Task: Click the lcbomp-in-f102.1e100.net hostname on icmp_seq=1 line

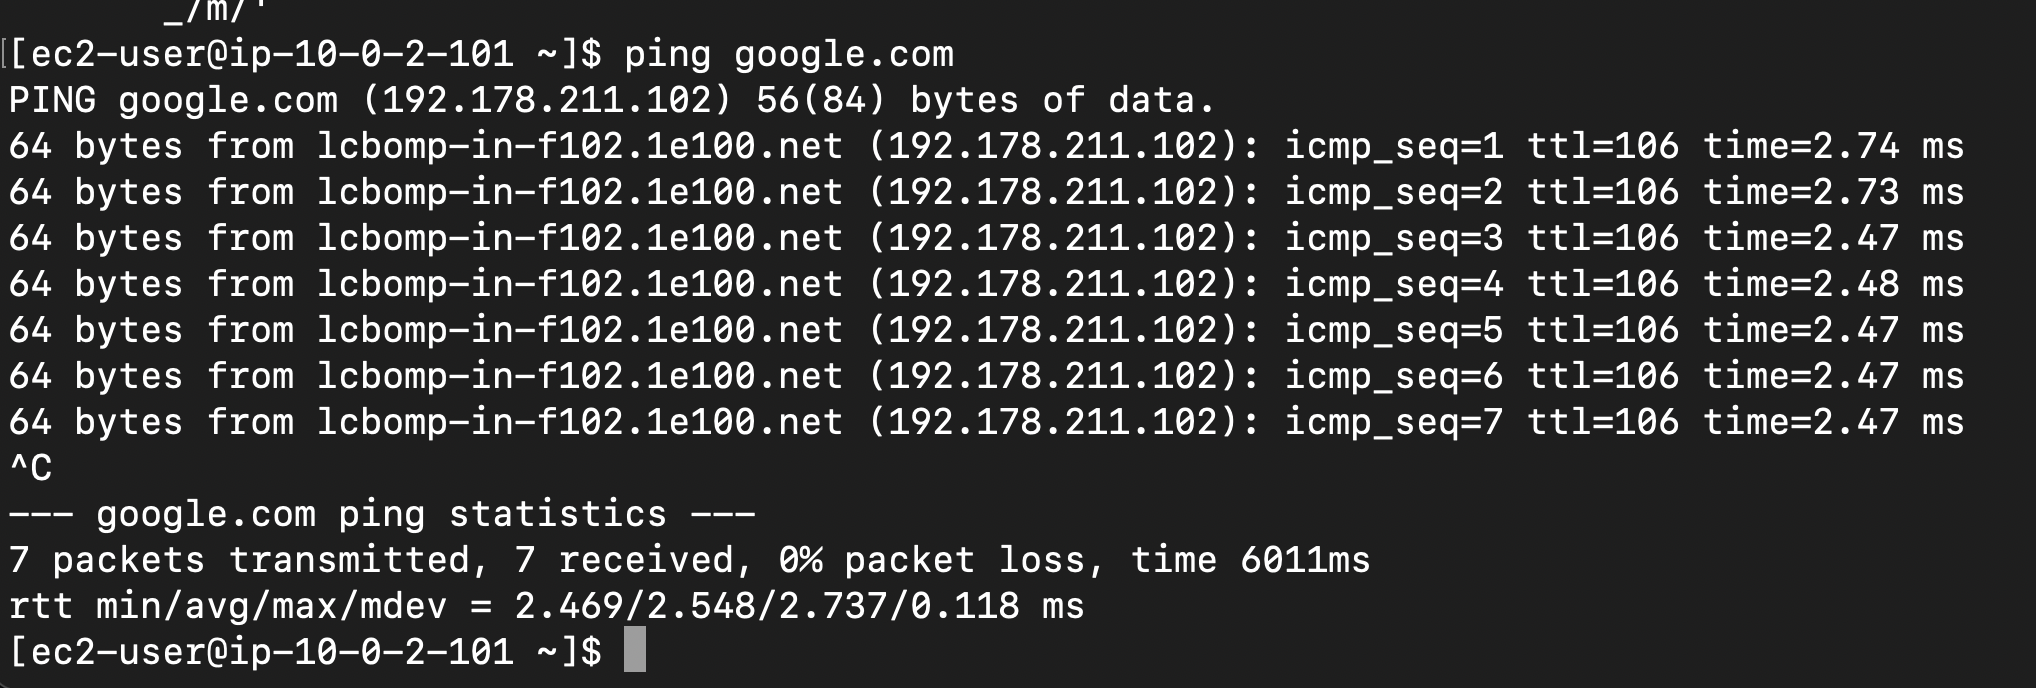Action: pyautogui.click(x=580, y=146)
